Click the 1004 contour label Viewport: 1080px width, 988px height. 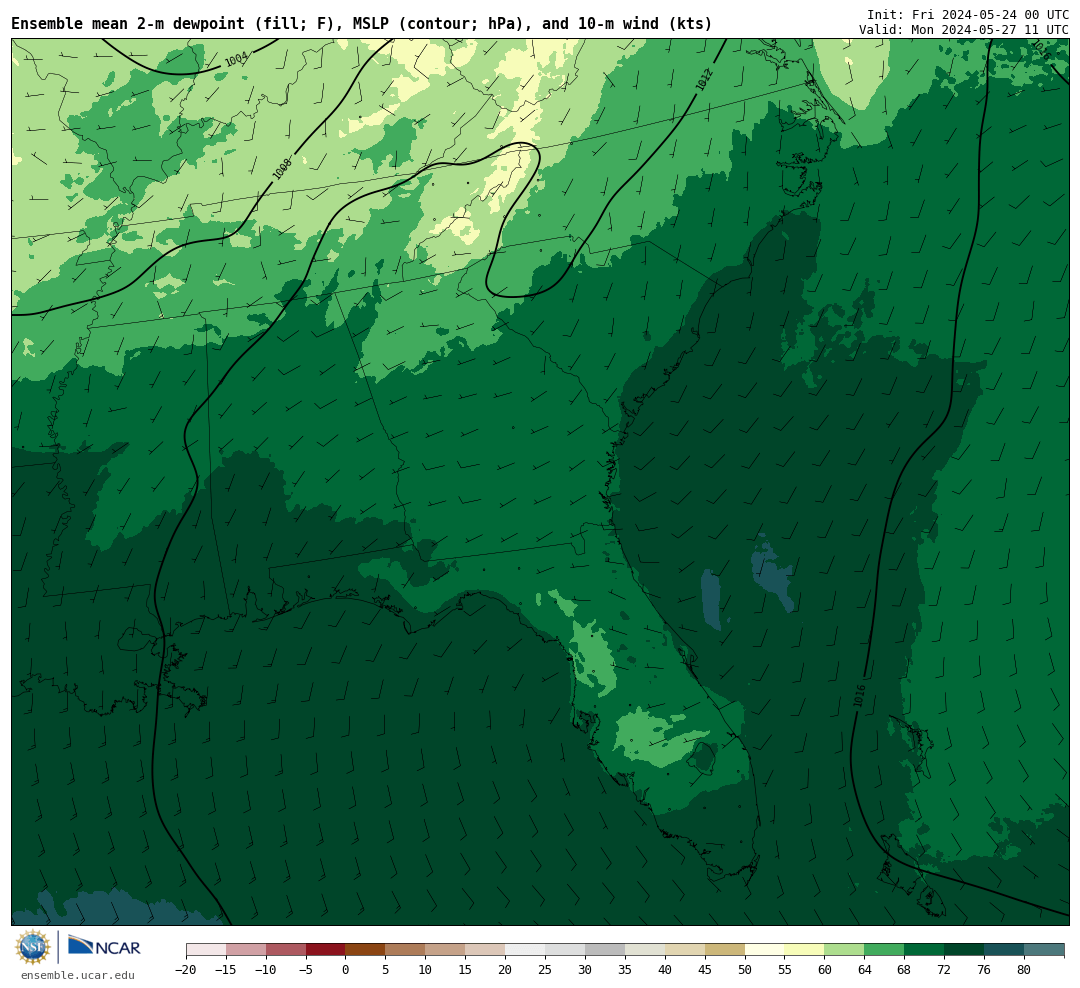(236, 60)
